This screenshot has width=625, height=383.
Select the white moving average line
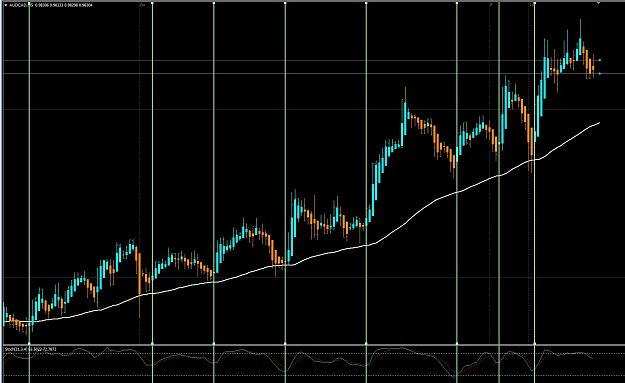[303, 261]
